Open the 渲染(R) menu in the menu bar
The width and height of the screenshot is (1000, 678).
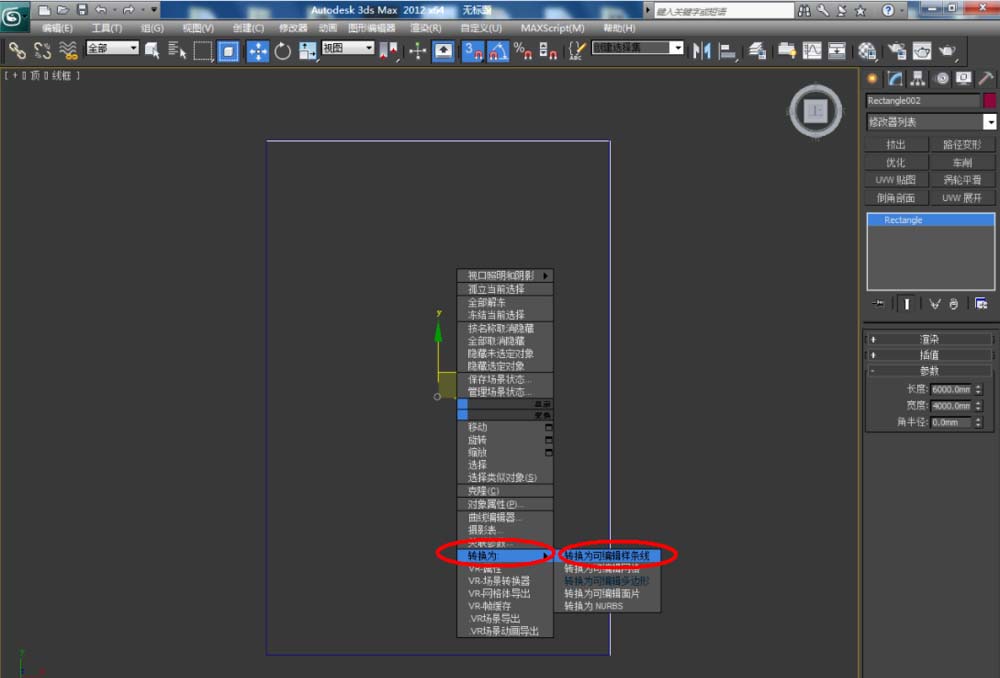click(426, 28)
